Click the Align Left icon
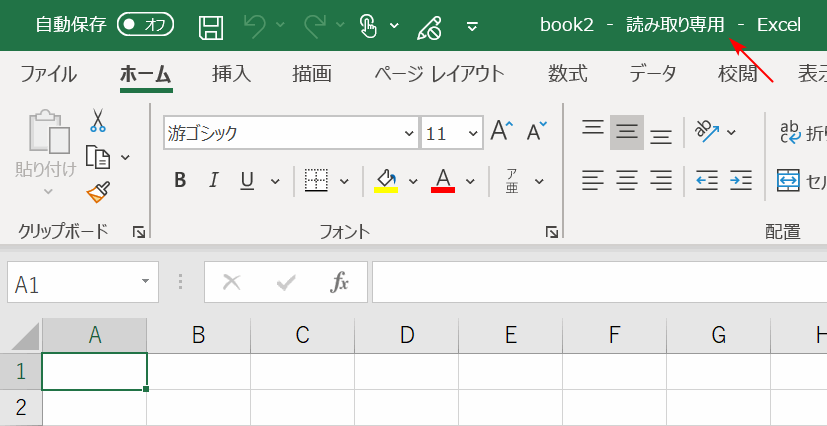This screenshot has height=426, width=827. coord(593,181)
